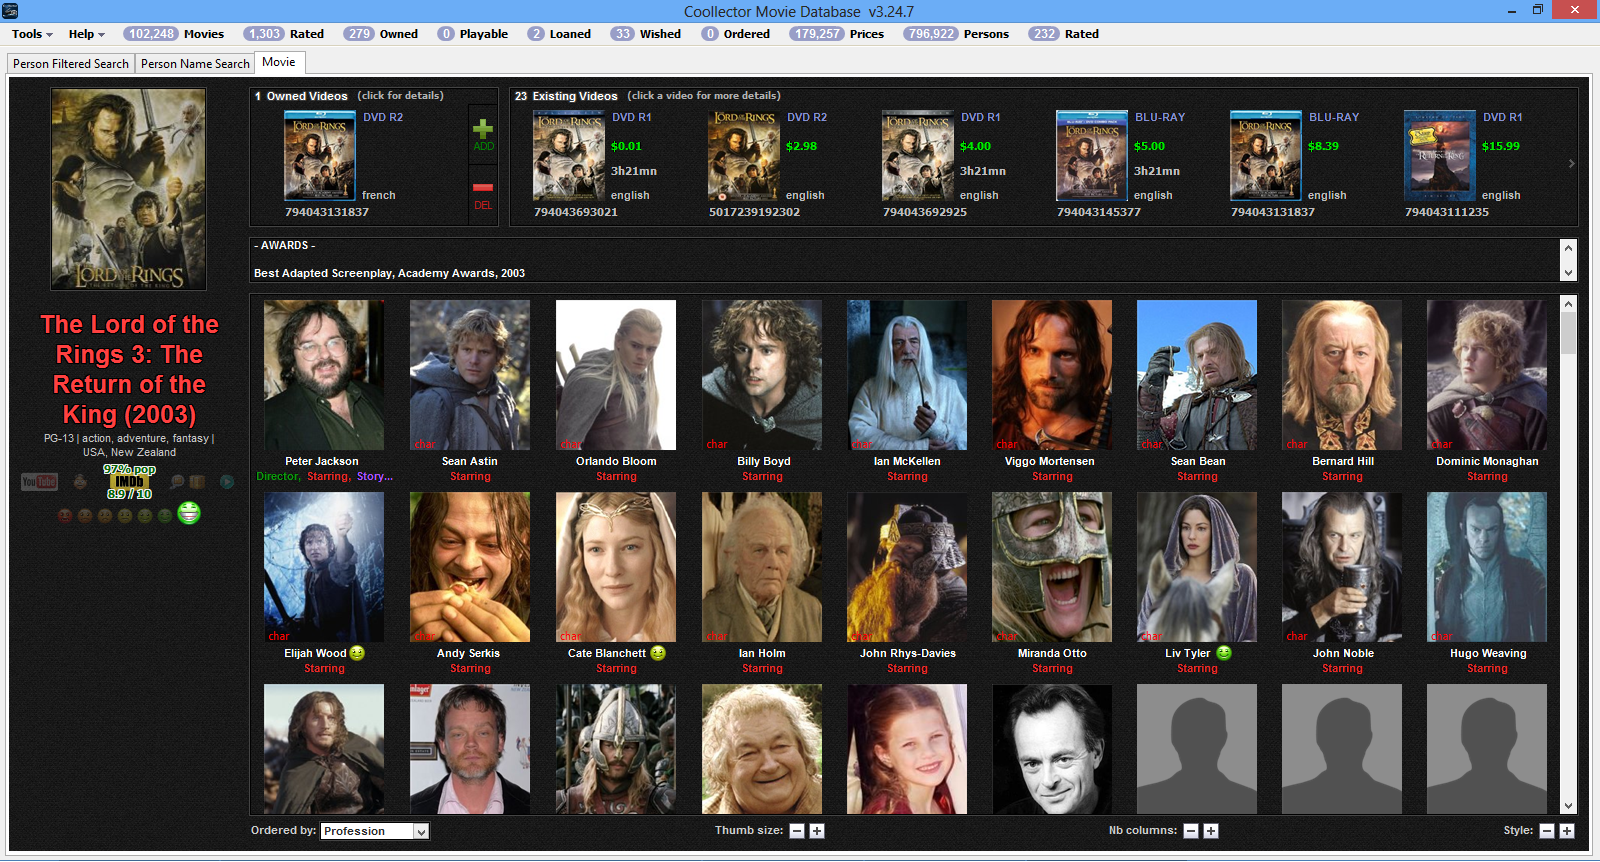
Task: Rate movie with the bright green grinning smiley
Action: tap(189, 513)
